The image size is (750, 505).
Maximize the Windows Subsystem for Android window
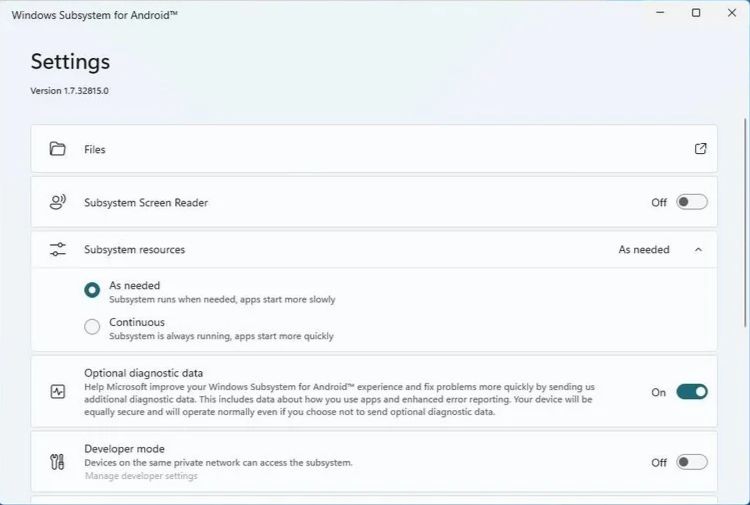point(696,13)
